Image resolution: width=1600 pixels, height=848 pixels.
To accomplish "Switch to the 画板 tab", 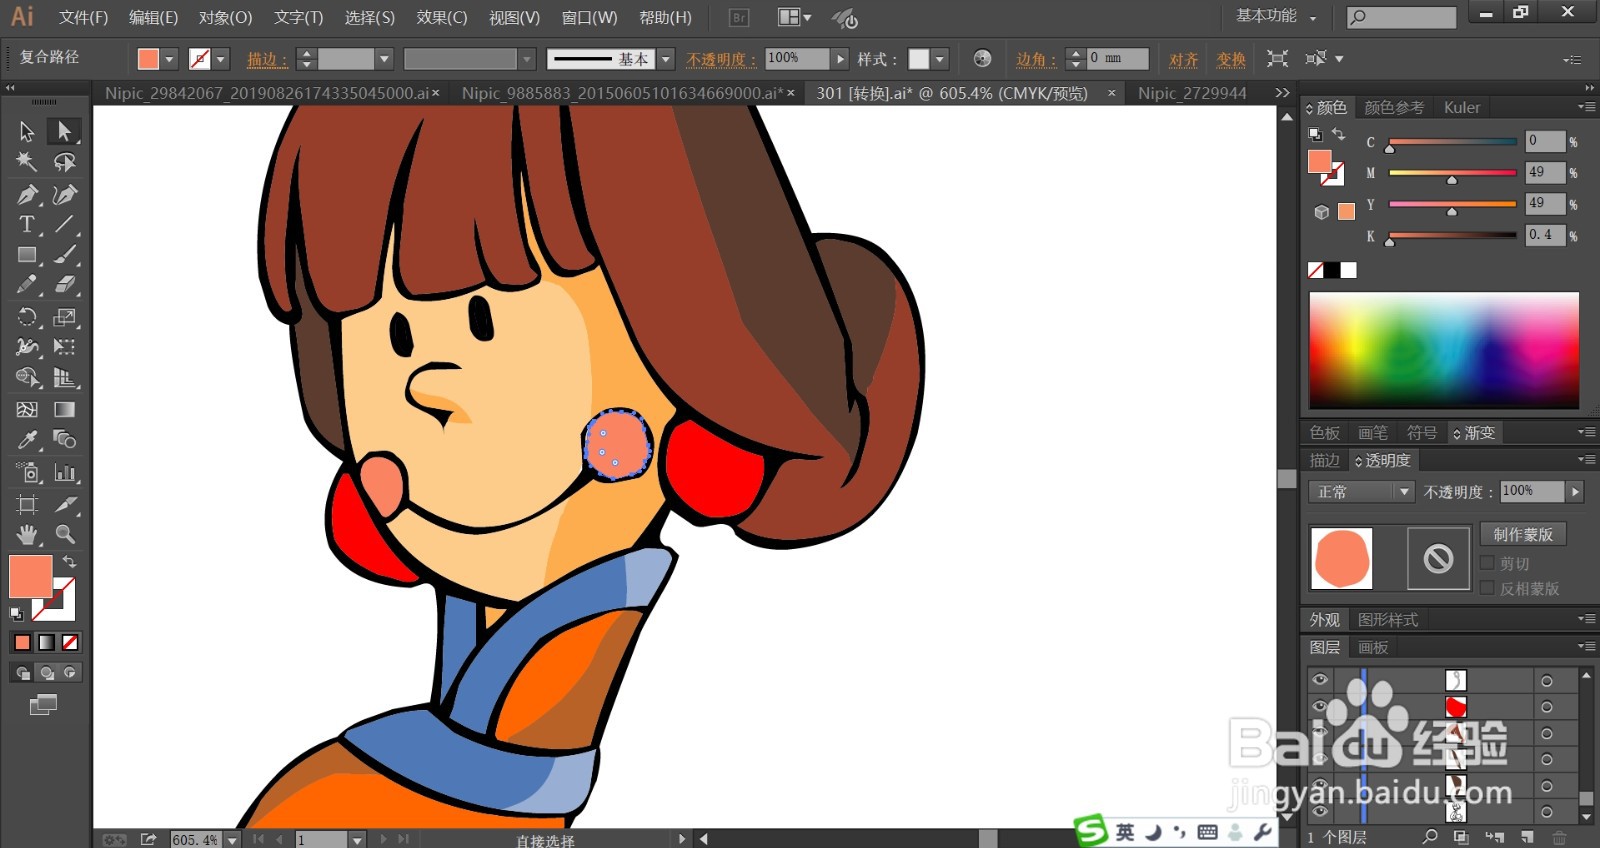I will [1373, 647].
